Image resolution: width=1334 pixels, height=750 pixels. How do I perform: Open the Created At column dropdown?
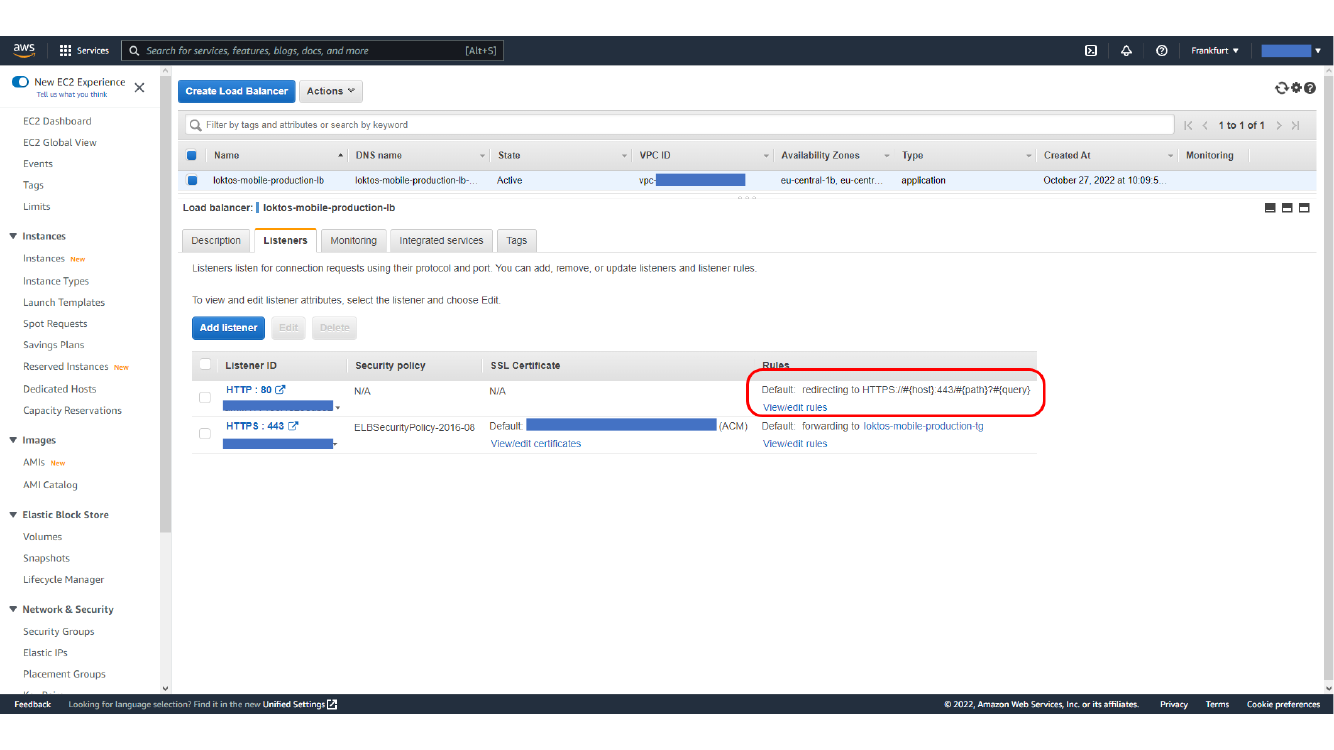pos(1170,156)
